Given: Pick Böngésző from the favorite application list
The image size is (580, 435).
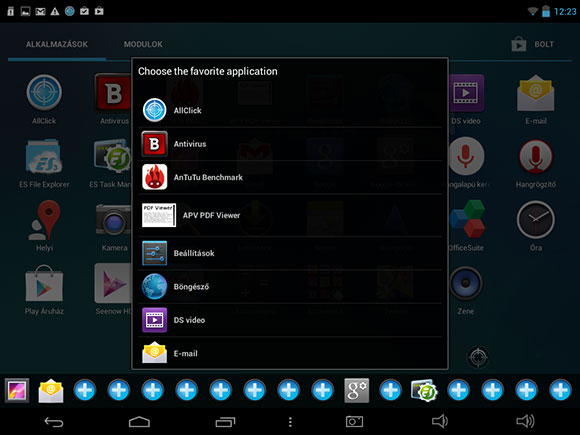Looking at the screenshot, I should (290, 287).
